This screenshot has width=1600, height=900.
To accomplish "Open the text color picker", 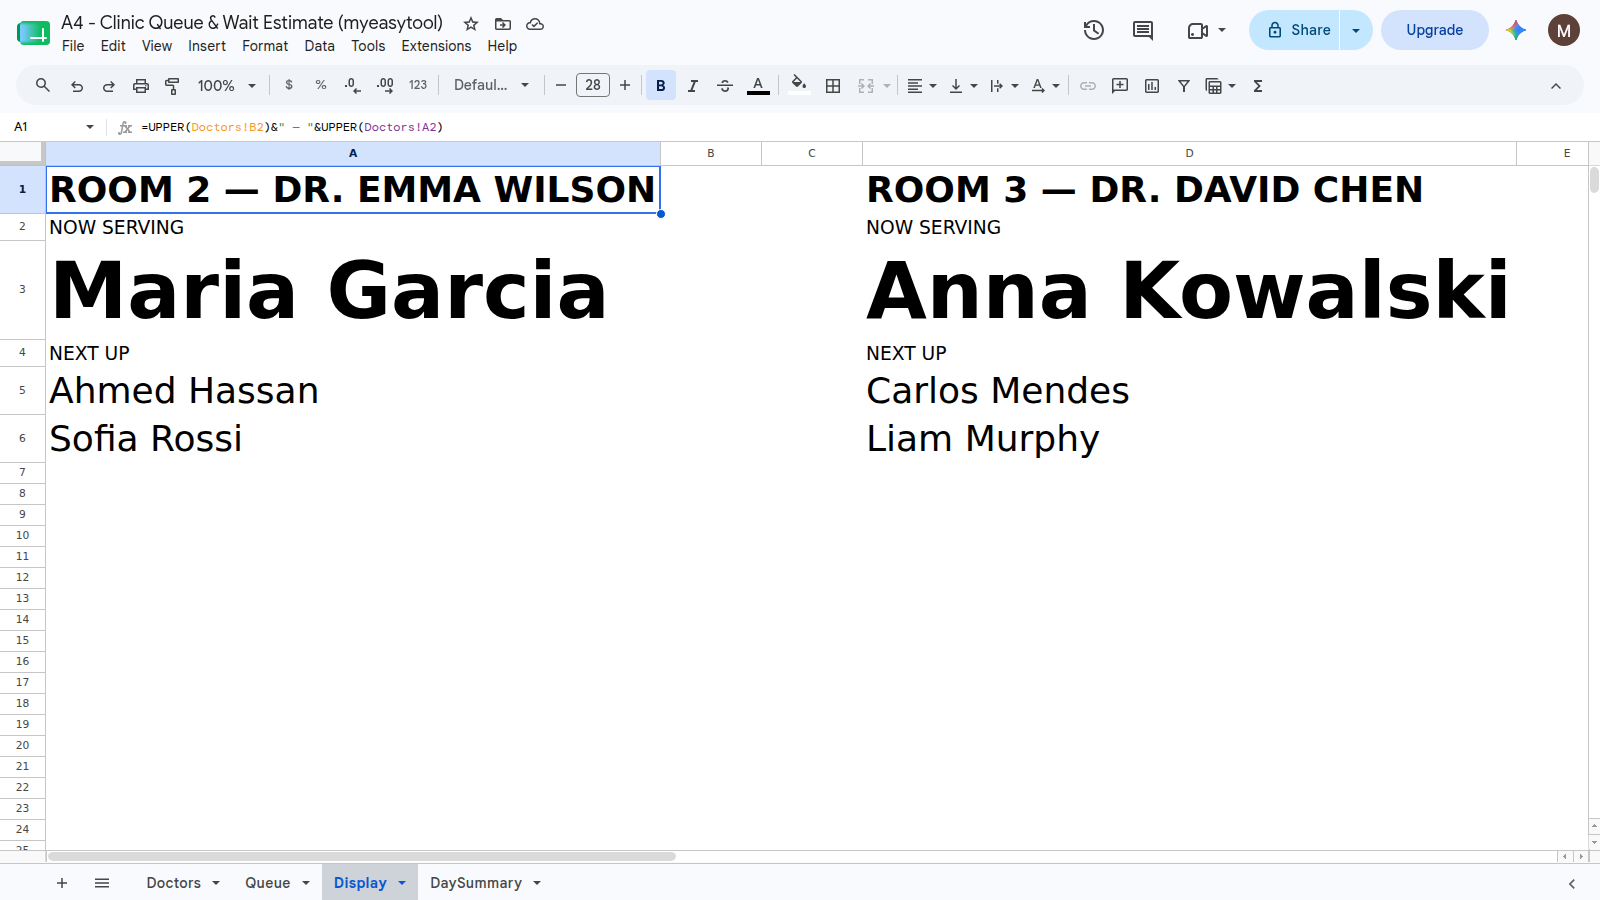I will [x=758, y=86].
